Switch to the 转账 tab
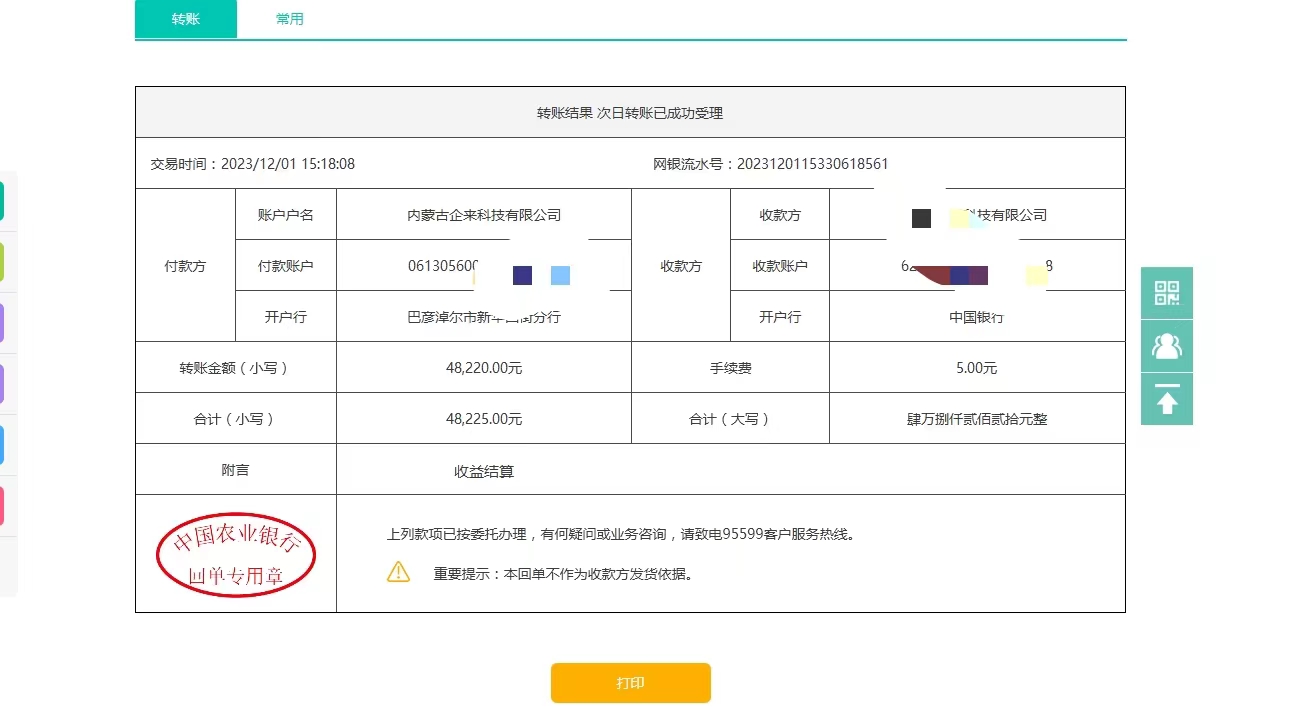Image resolution: width=1295 pixels, height=707 pixels. pos(186,19)
